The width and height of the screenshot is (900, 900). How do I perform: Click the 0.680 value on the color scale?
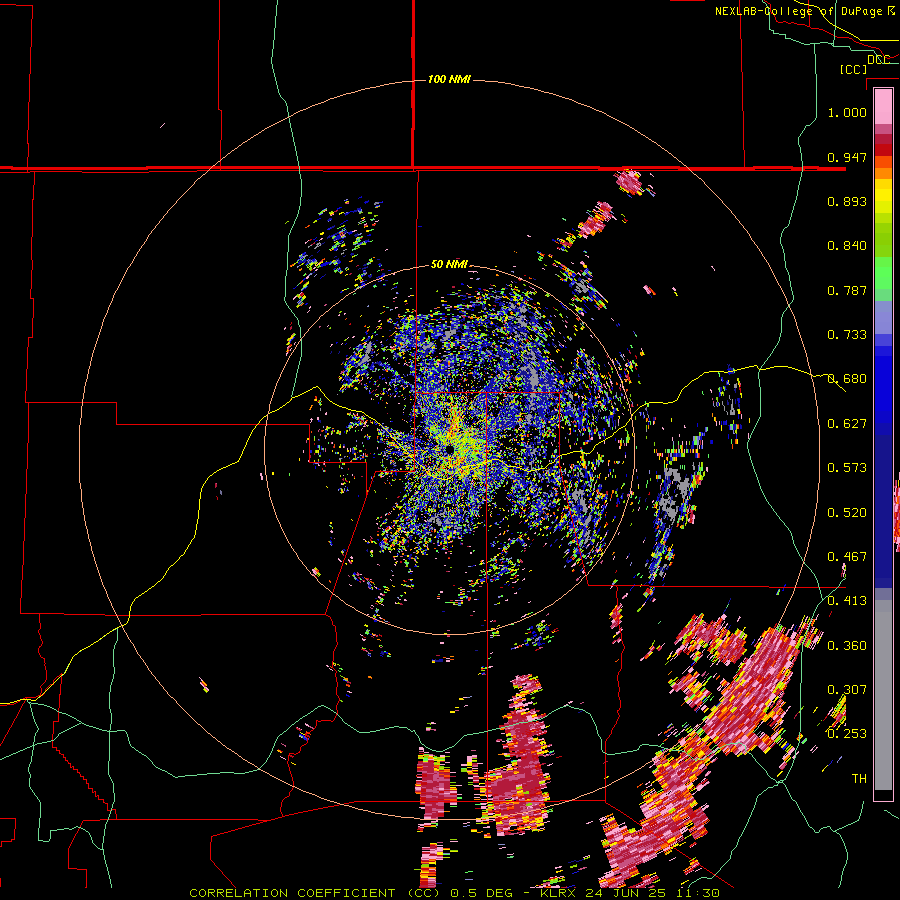847,379
